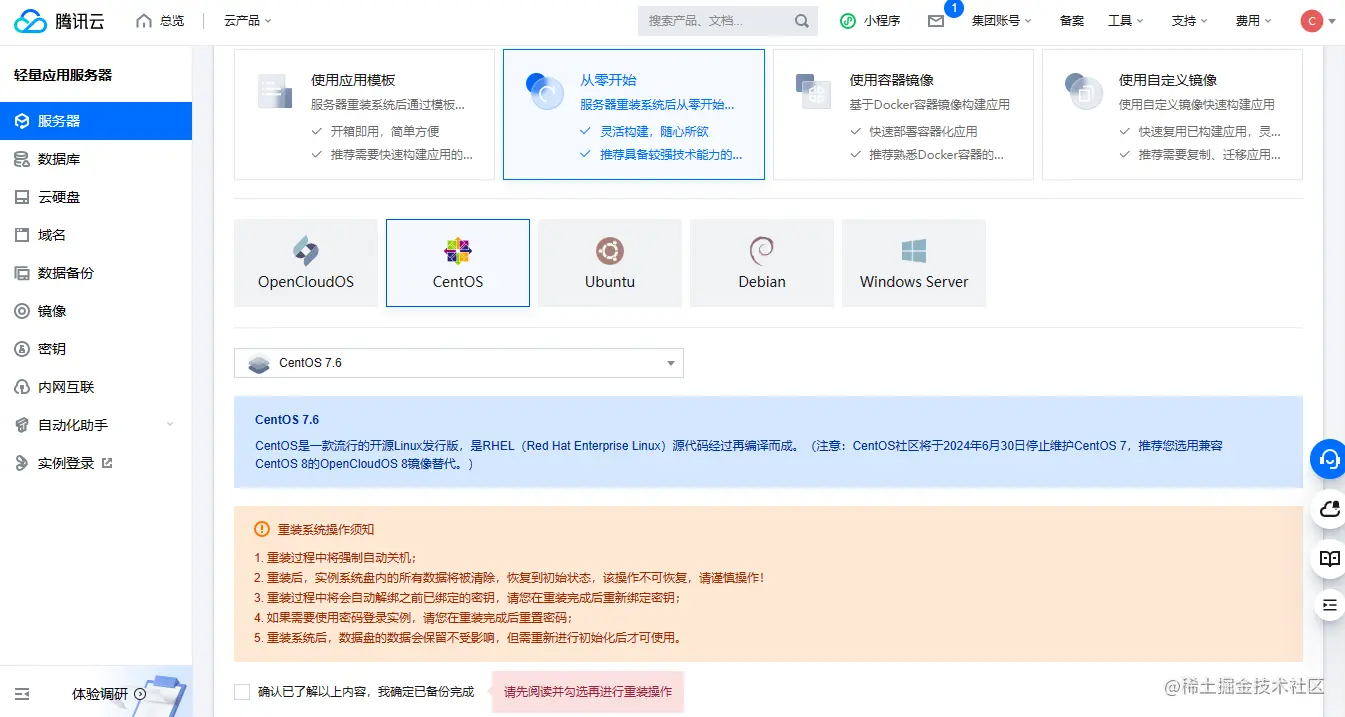The height and width of the screenshot is (717, 1345).
Task: Click the 轻量应用服务器 heading
Action: pos(63,75)
